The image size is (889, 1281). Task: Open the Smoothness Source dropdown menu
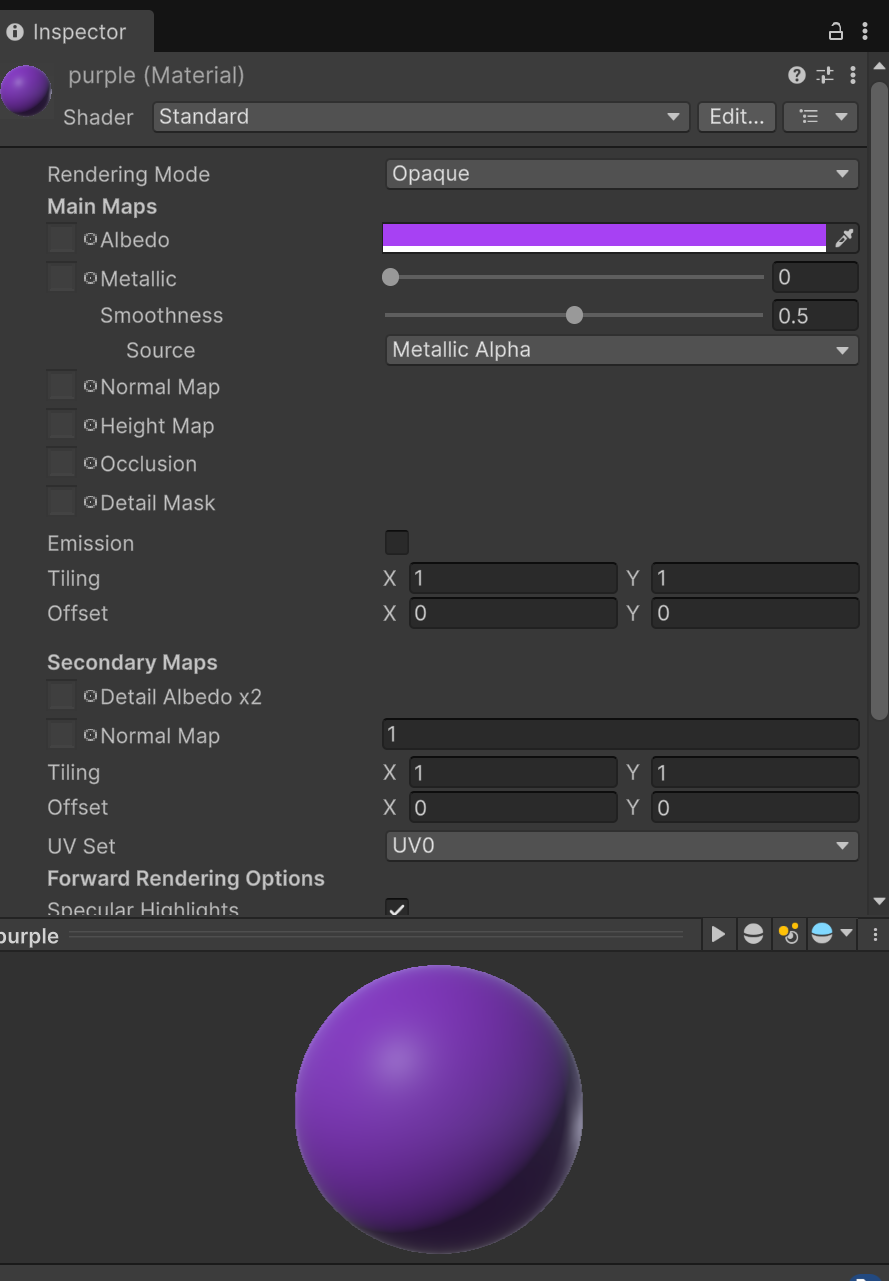pos(621,350)
